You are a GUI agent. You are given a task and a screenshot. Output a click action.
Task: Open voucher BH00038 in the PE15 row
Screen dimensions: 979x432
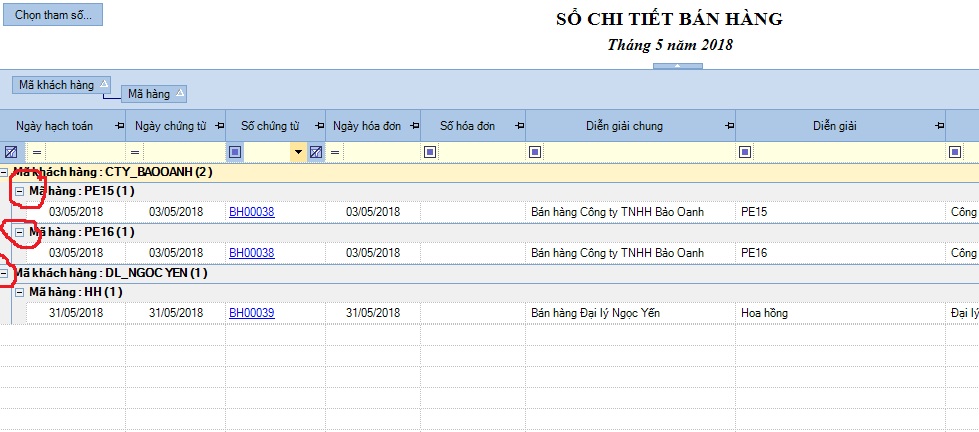252,212
